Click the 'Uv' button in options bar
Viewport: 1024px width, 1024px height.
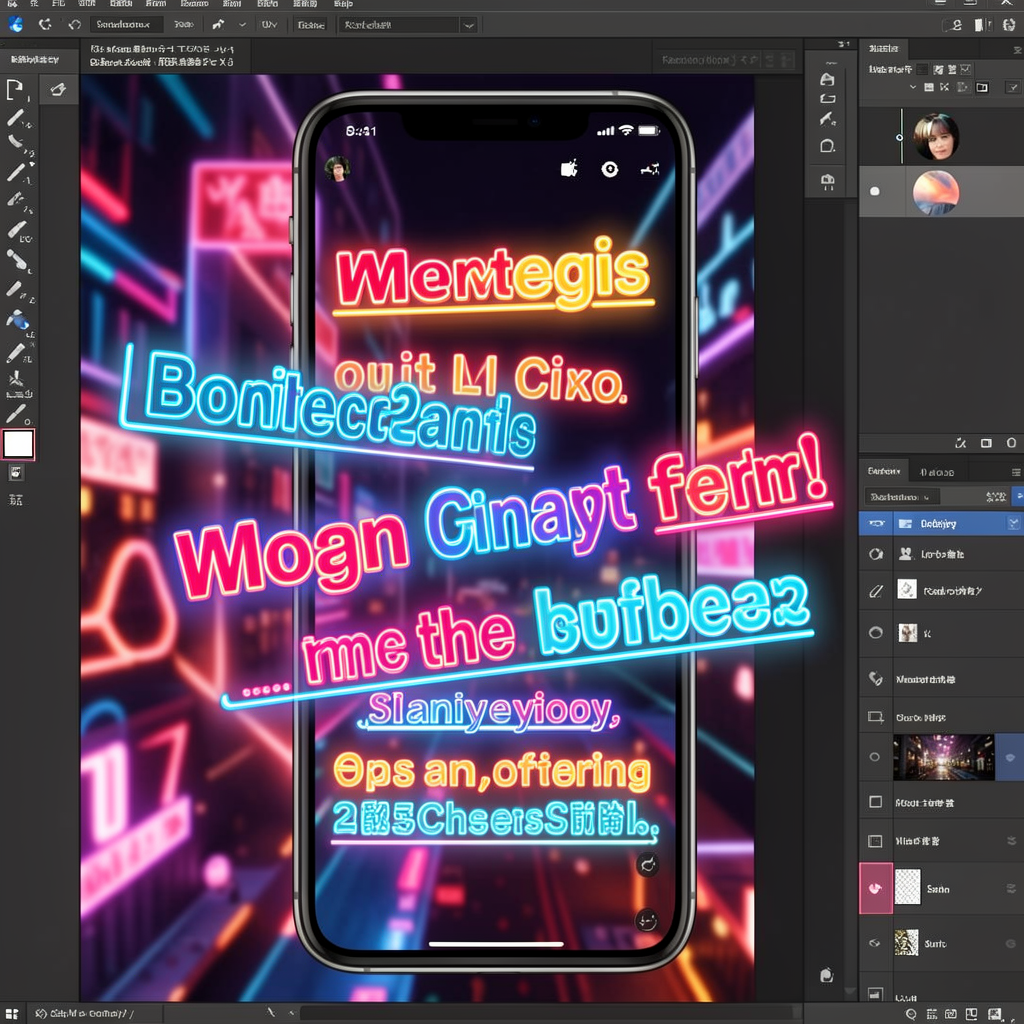coord(269,25)
